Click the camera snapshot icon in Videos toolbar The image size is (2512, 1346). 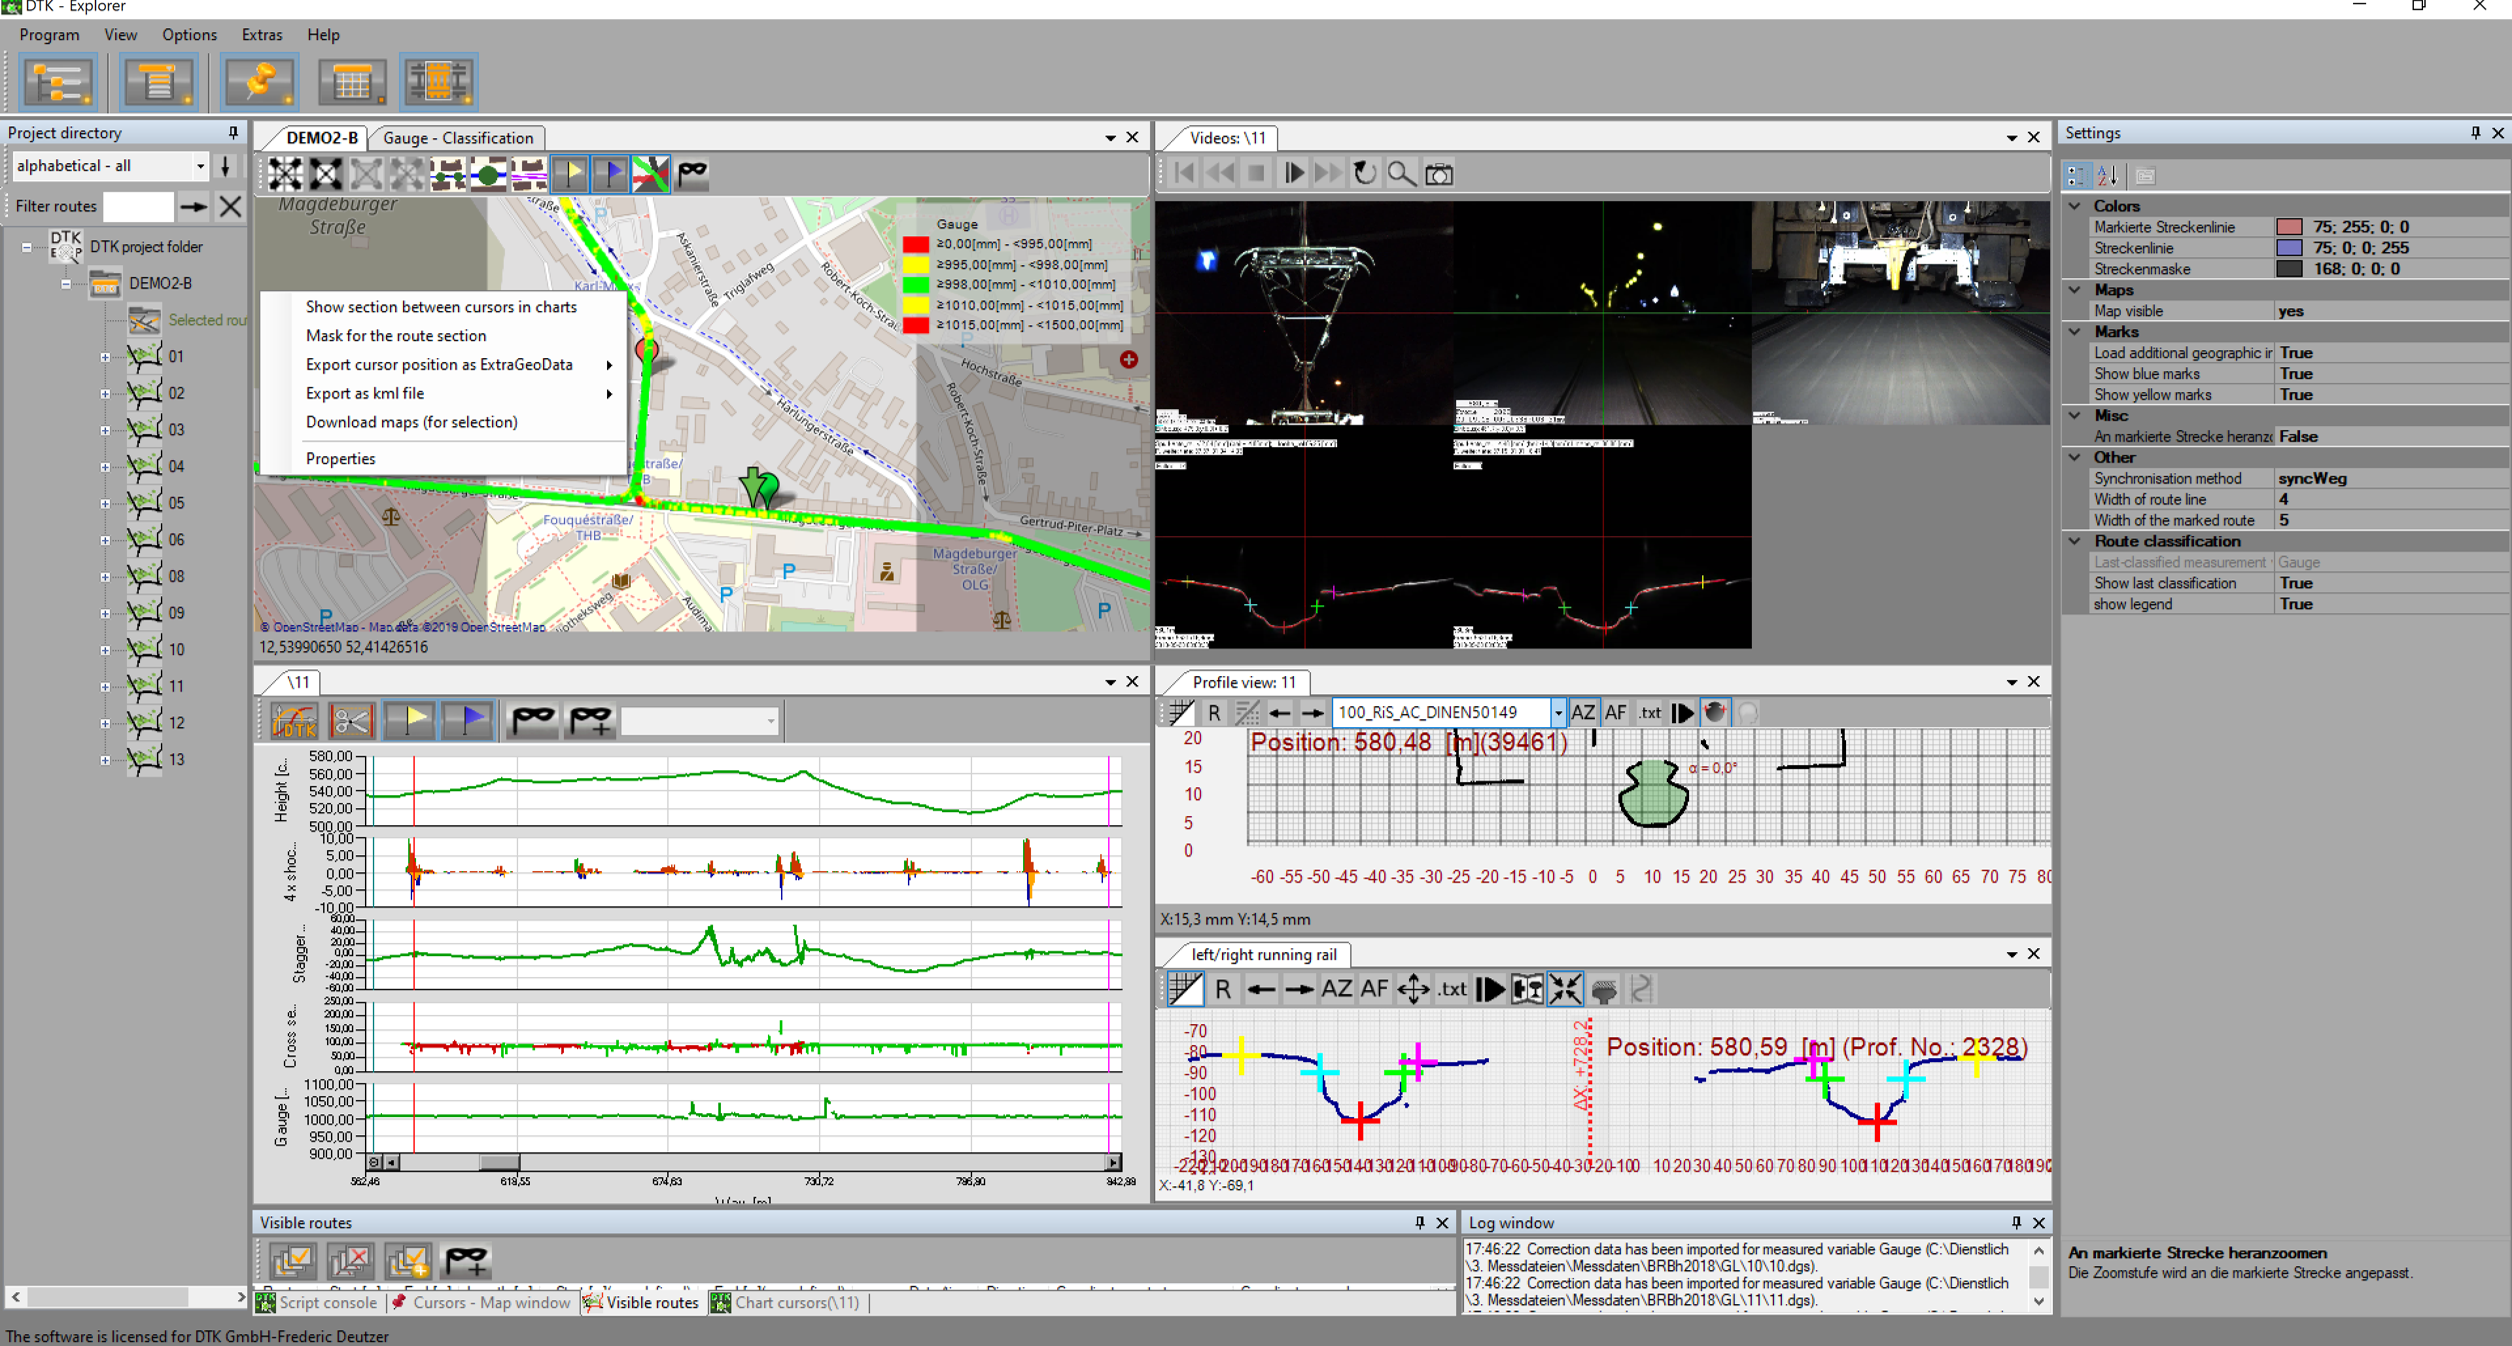pyautogui.click(x=1439, y=174)
